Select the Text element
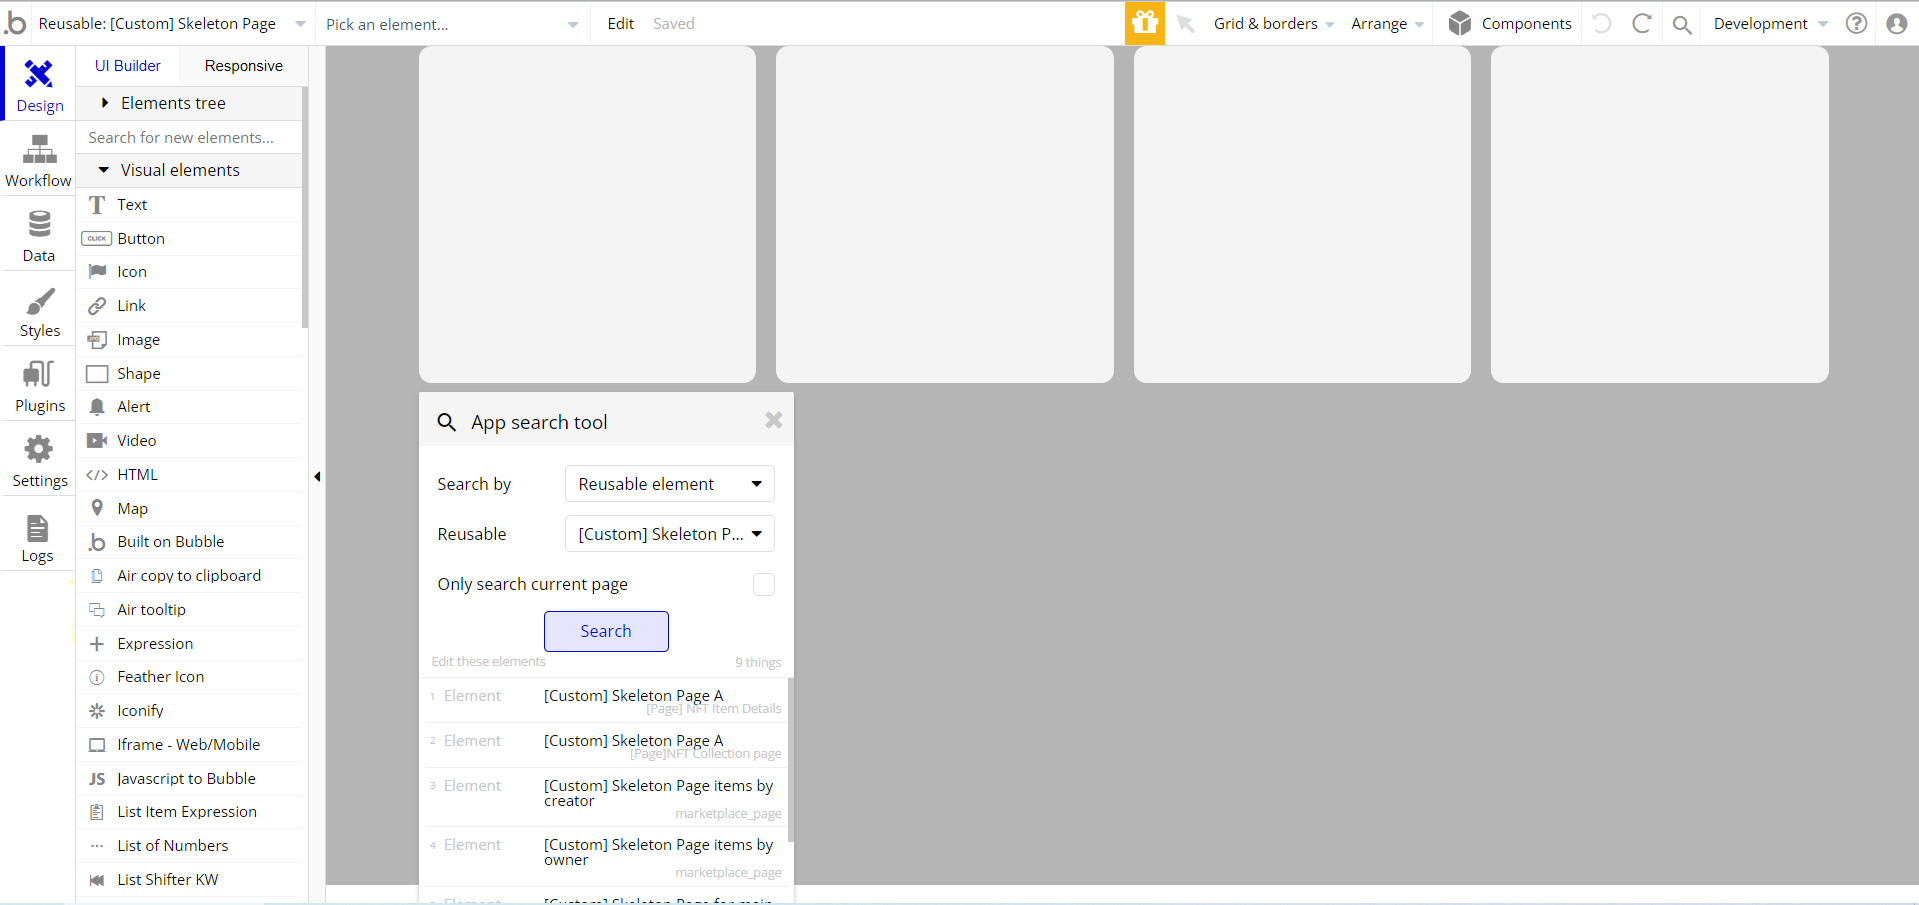Viewport: 1919px width, 905px height. point(189,205)
